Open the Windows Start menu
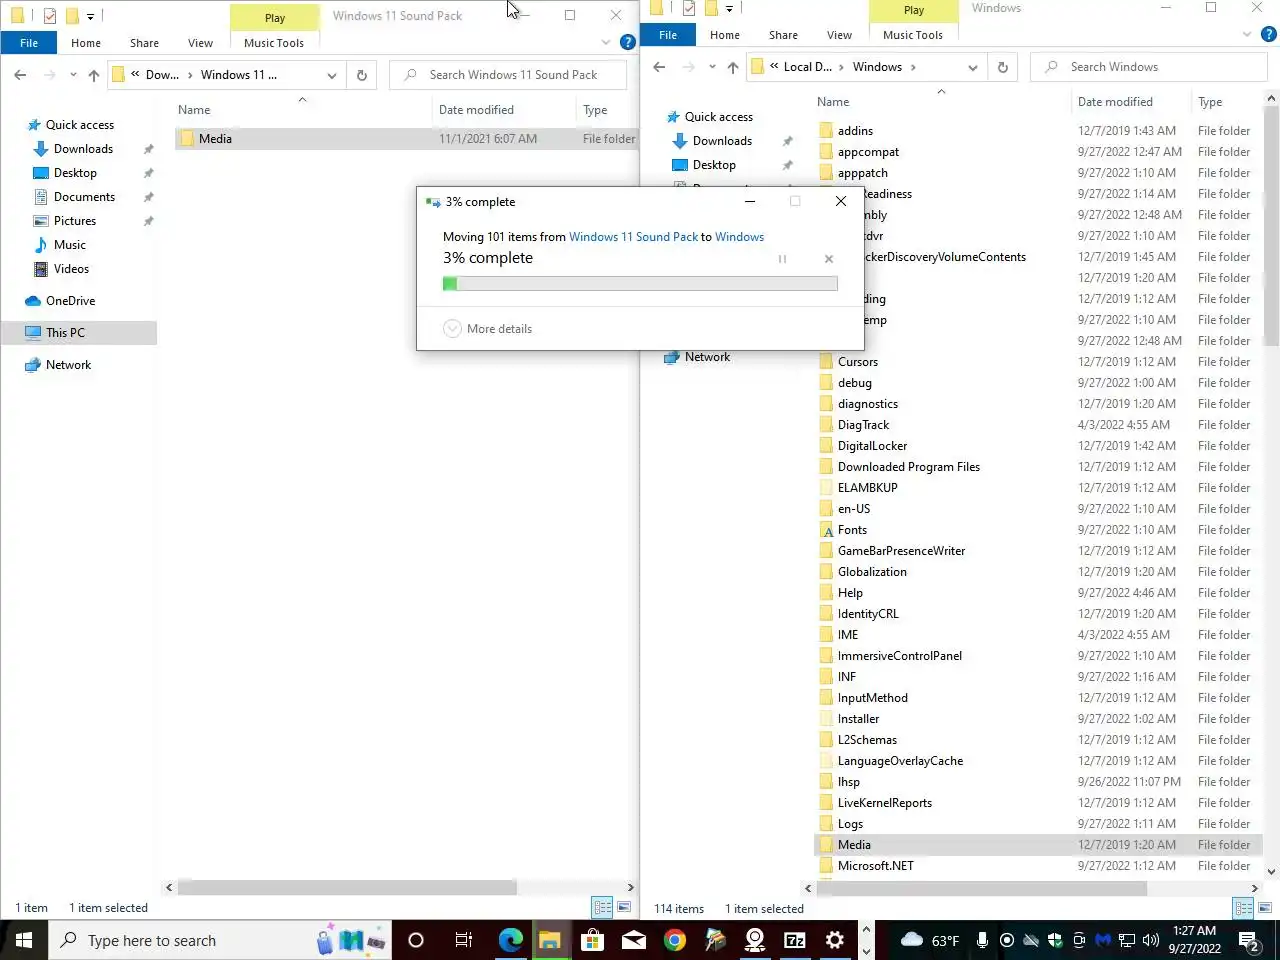 point(23,940)
